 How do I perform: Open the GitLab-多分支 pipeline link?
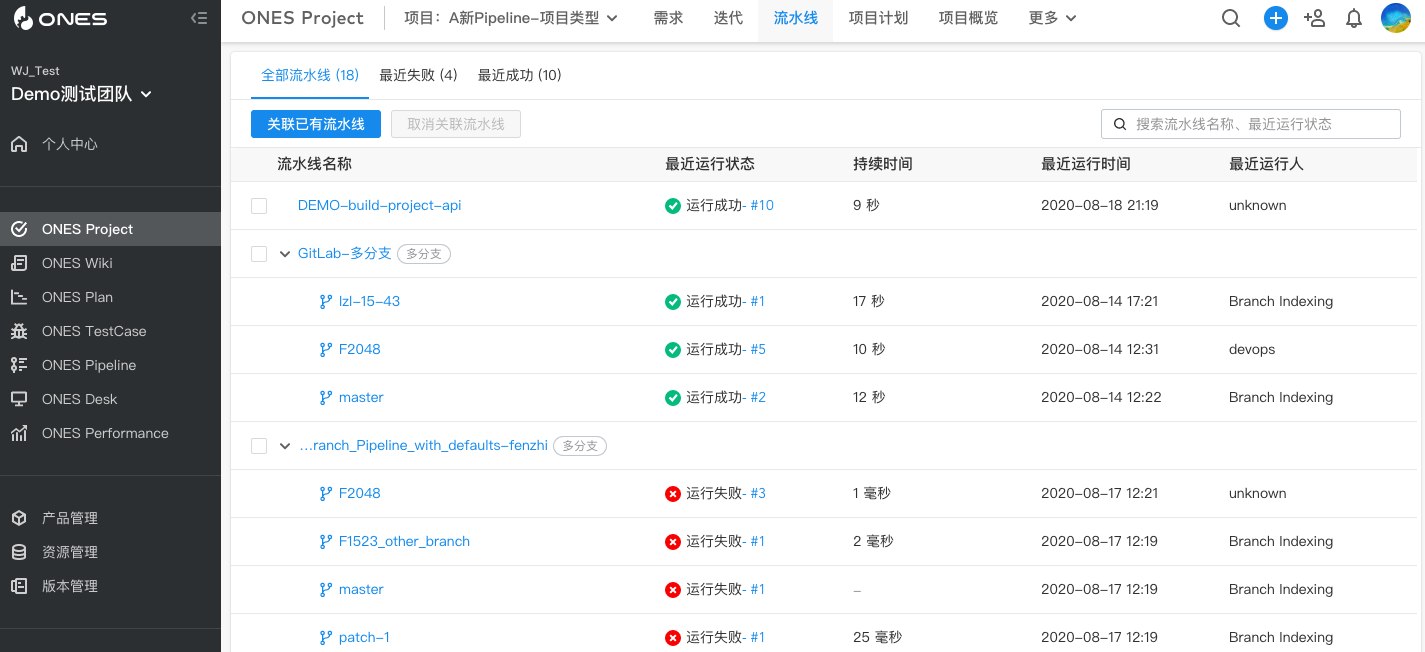pyautogui.click(x=344, y=253)
